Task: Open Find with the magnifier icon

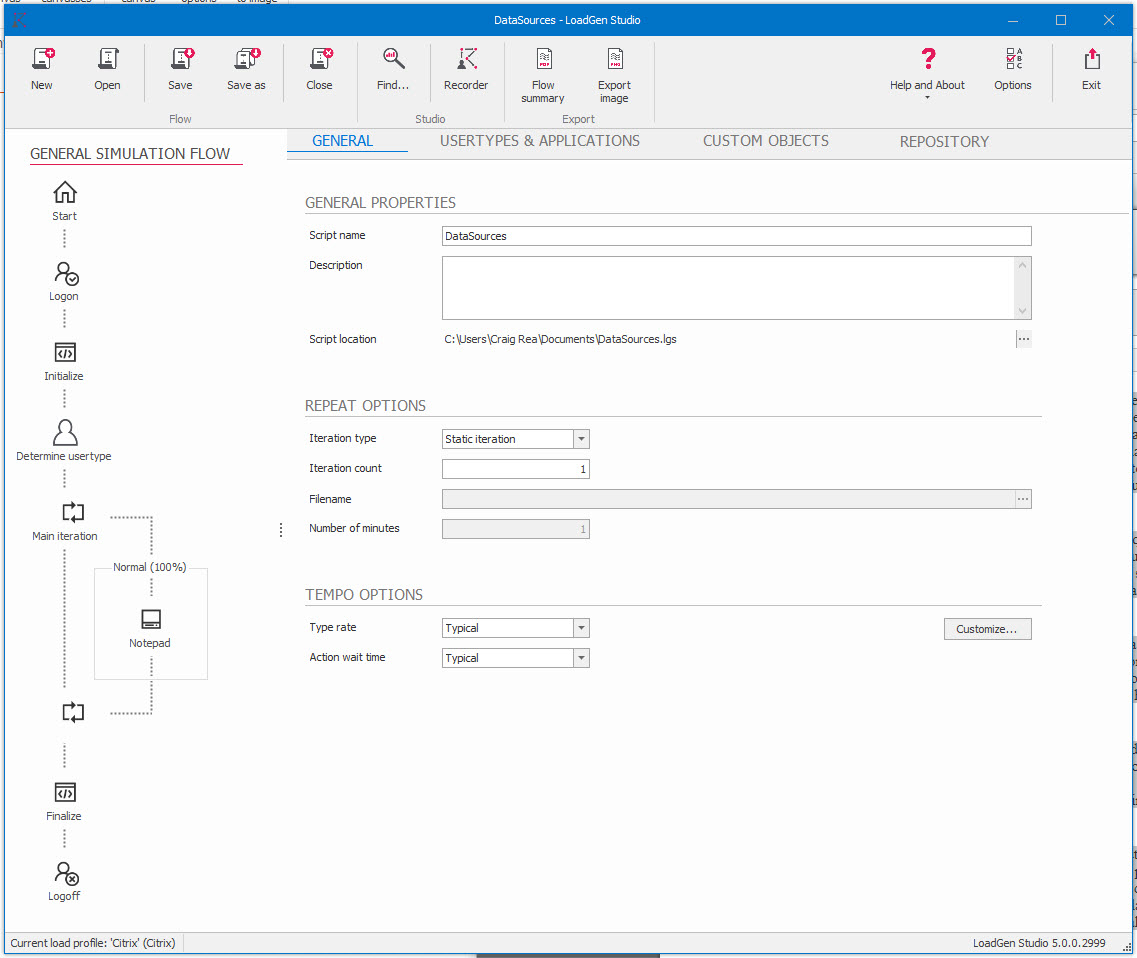Action: tap(393, 70)
